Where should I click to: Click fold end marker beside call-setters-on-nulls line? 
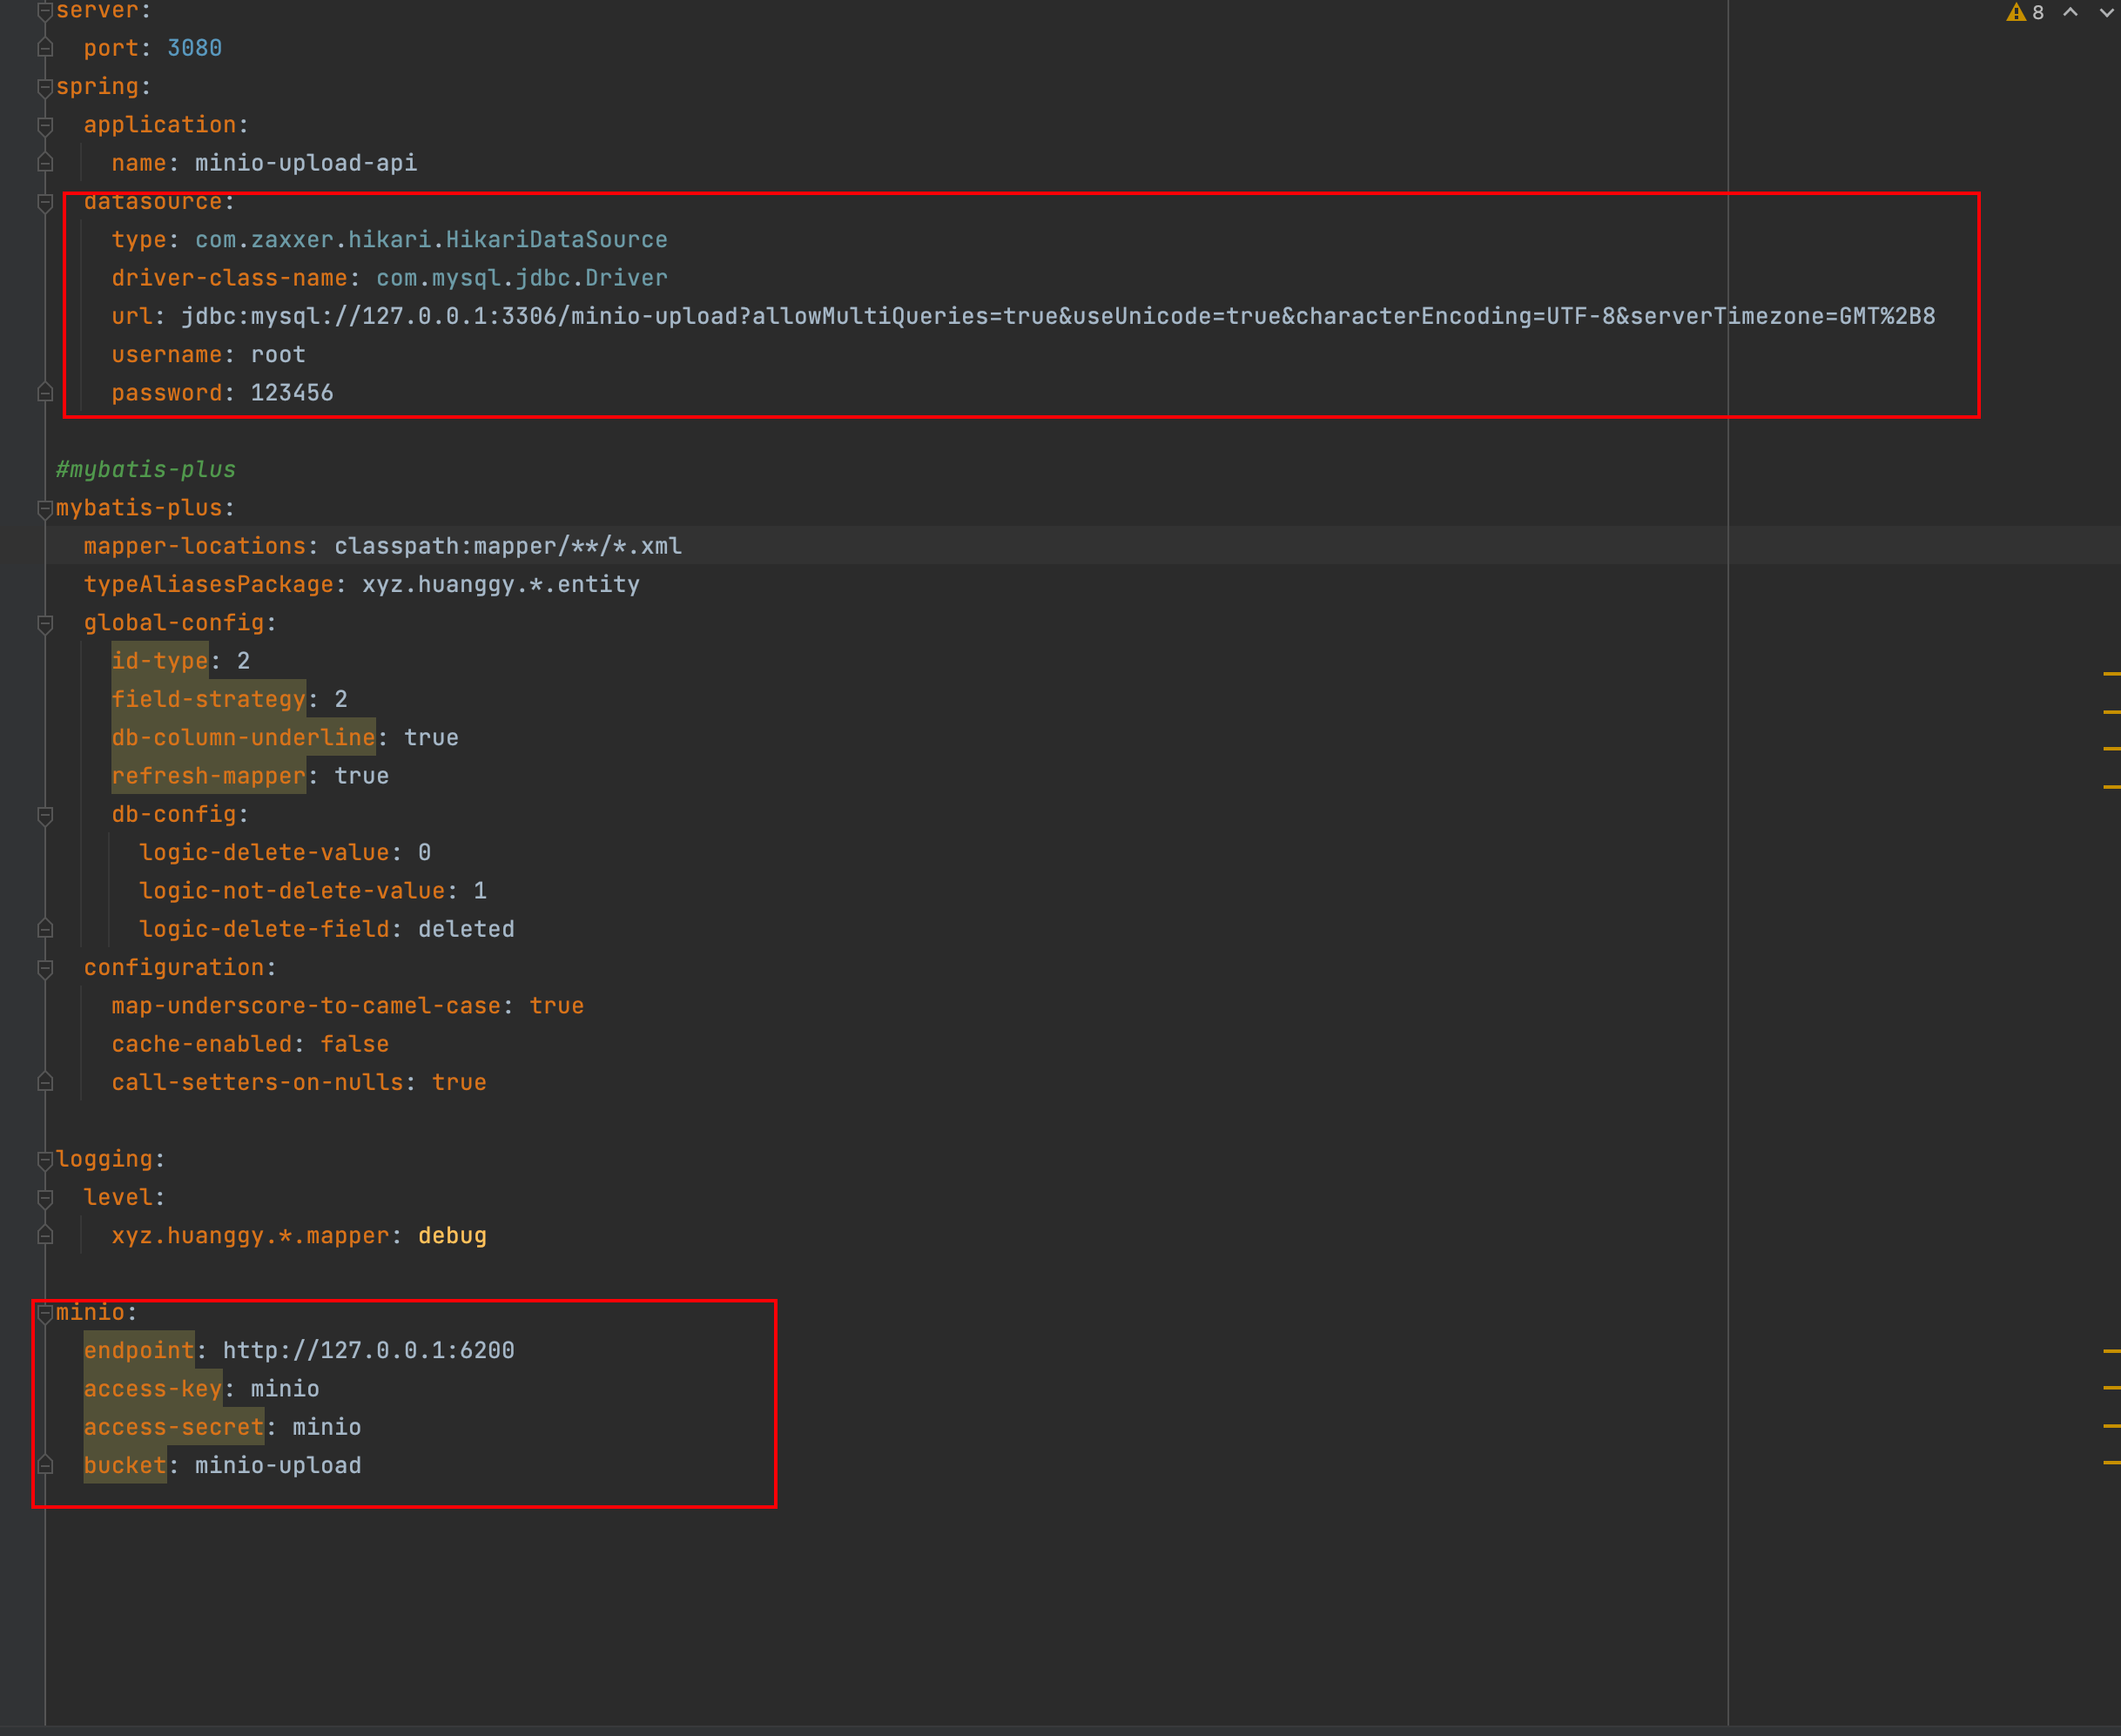tap(45, 1082)
